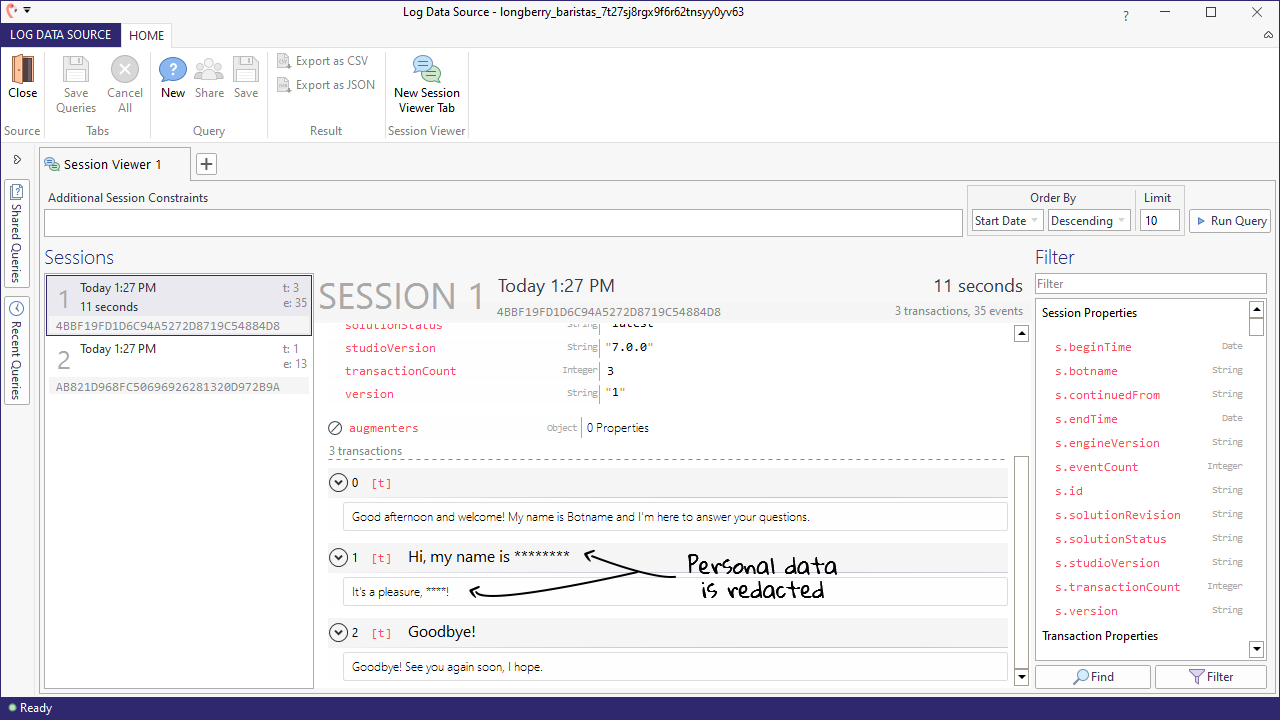Click the Close door icon in ribbon
The image size is (1280, 720).
tap(22, 70)
